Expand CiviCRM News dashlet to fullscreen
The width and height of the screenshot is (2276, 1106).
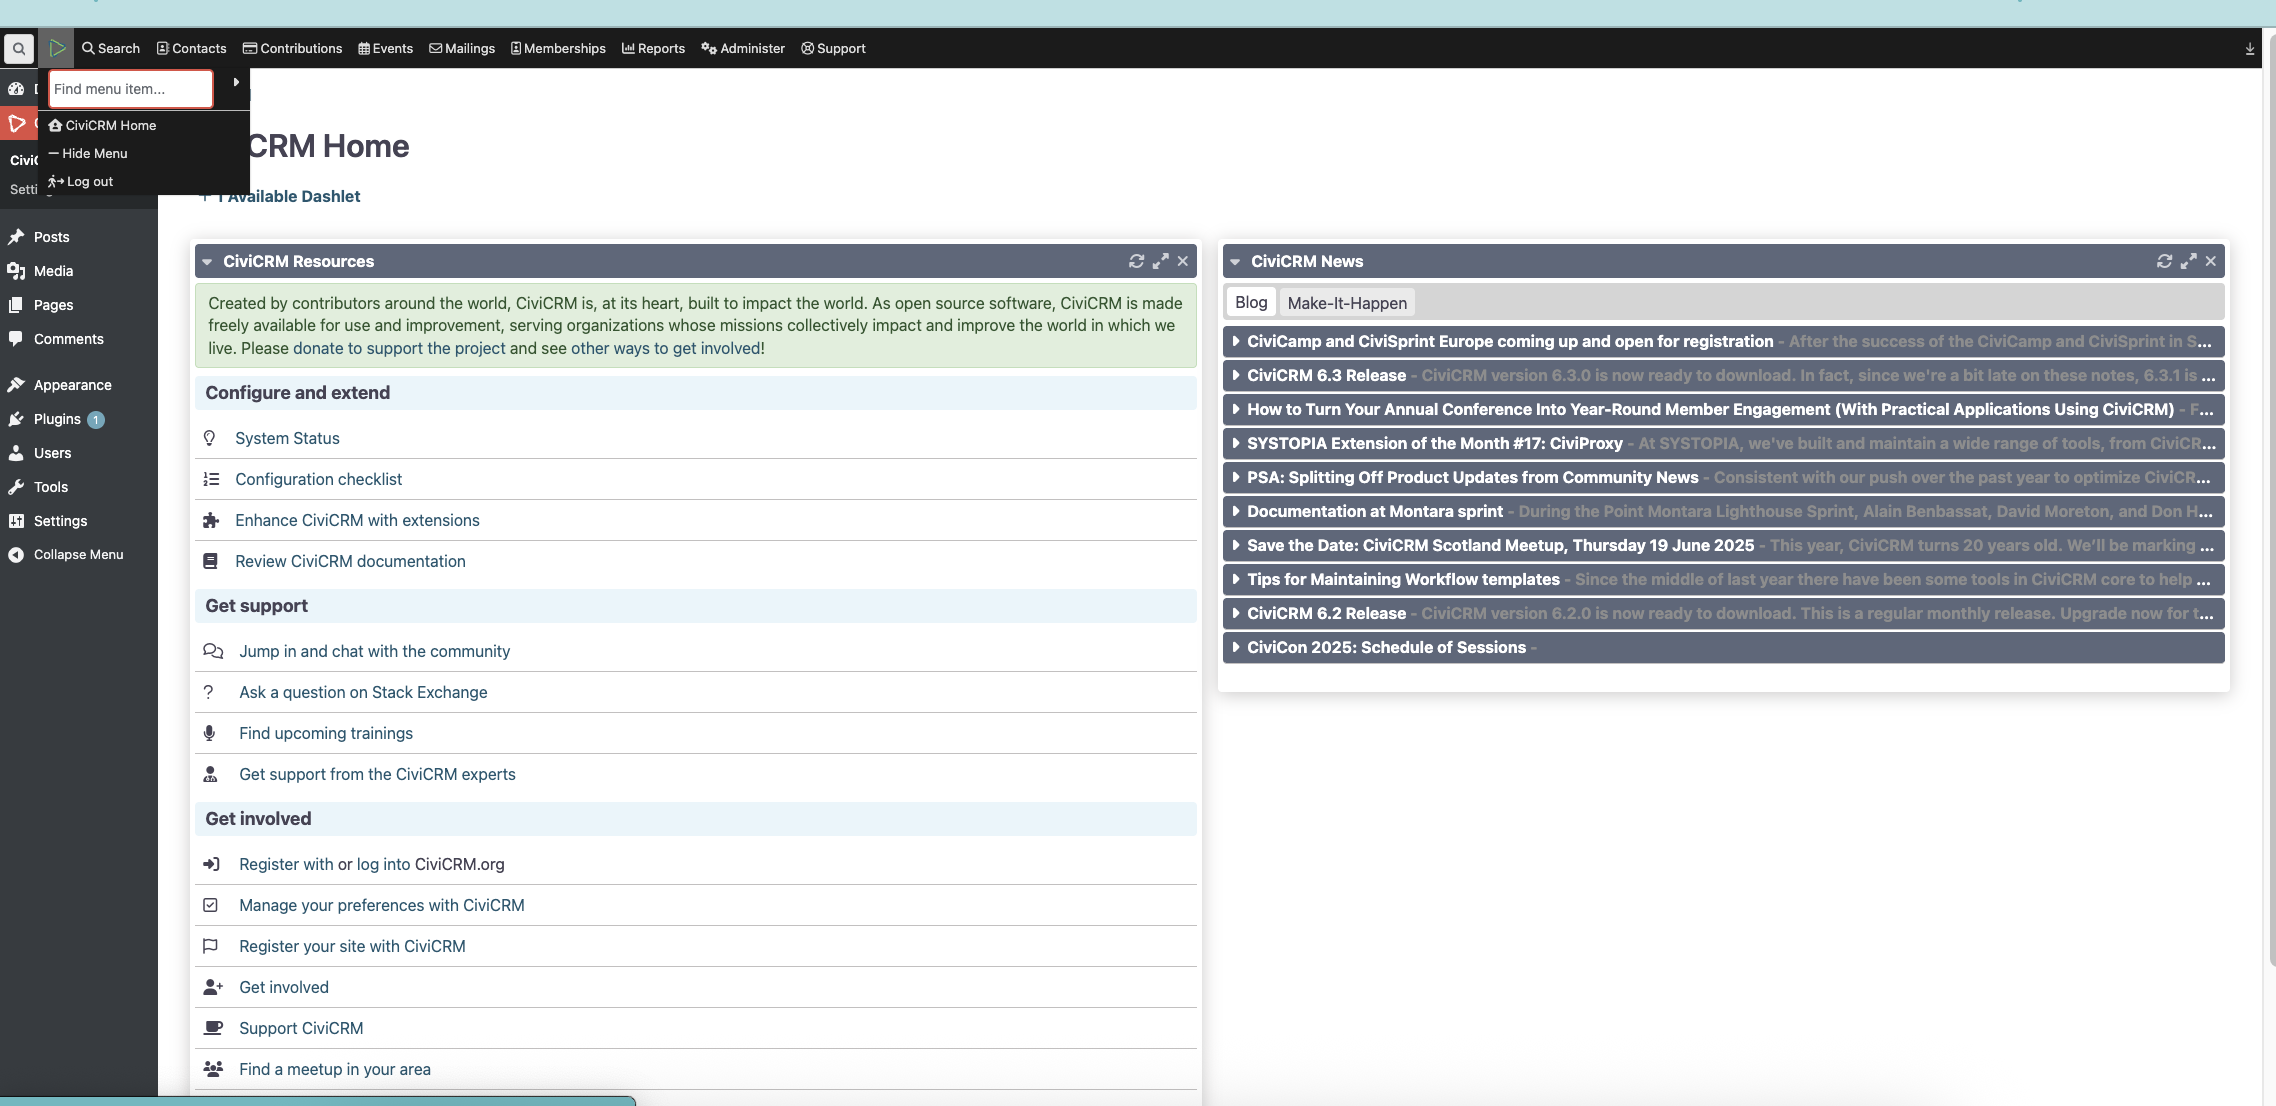2189,261
